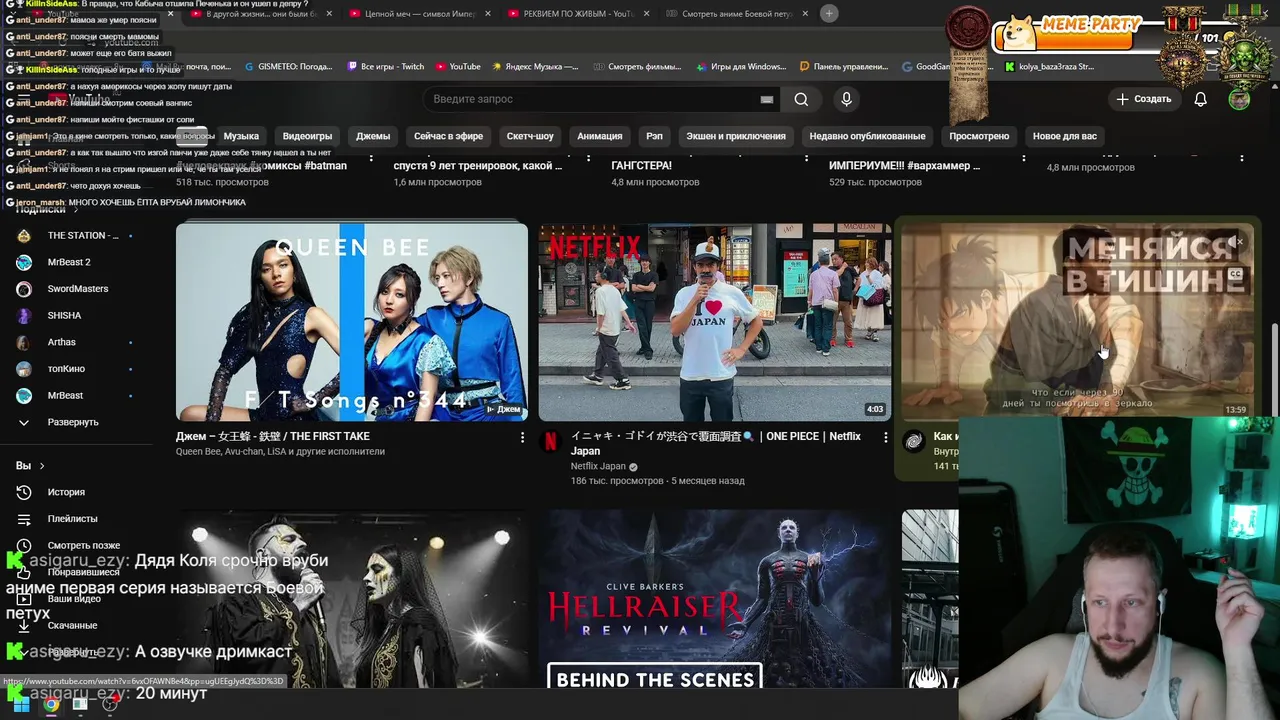This screenshot has height=720, width=1280.
Task: Open the kolya_baza3raza bookmark
Action: pyautogui.click(x=1050, y=67)
